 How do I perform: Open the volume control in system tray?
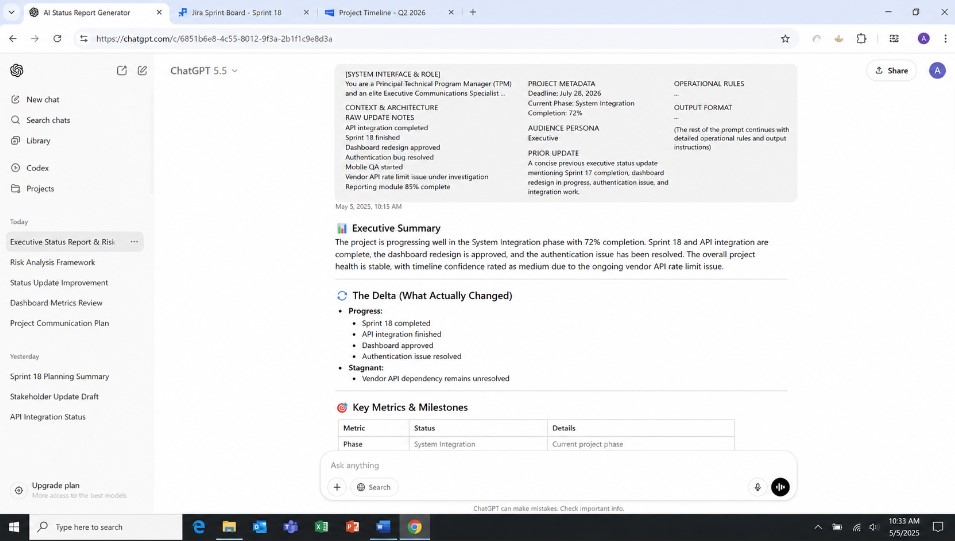pyautogui.click(x=874, y=527)
